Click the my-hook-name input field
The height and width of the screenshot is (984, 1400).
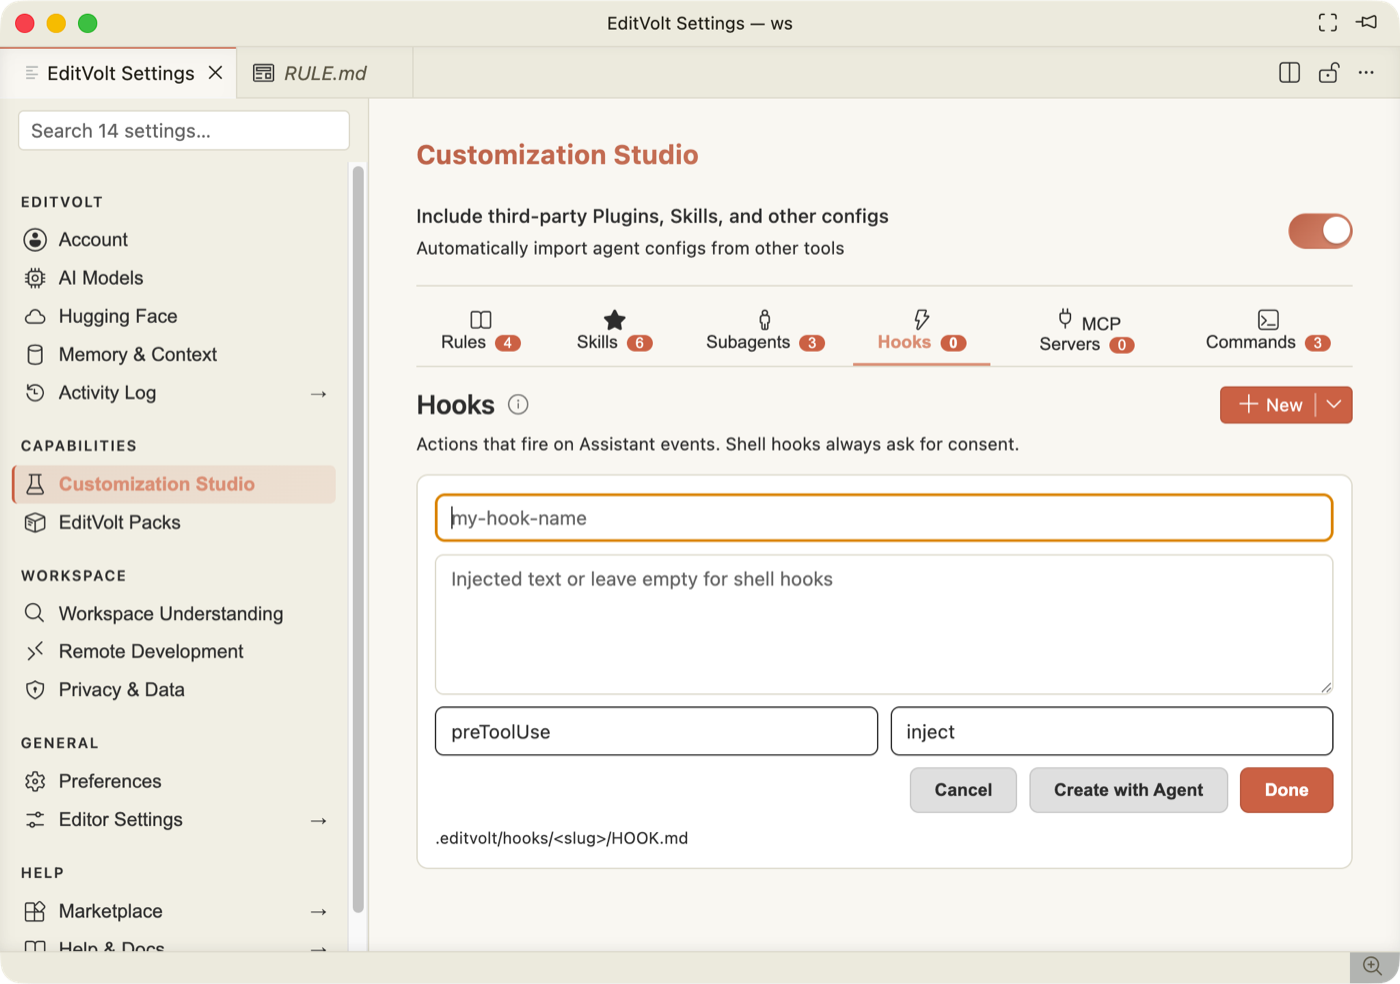(884, 518)
